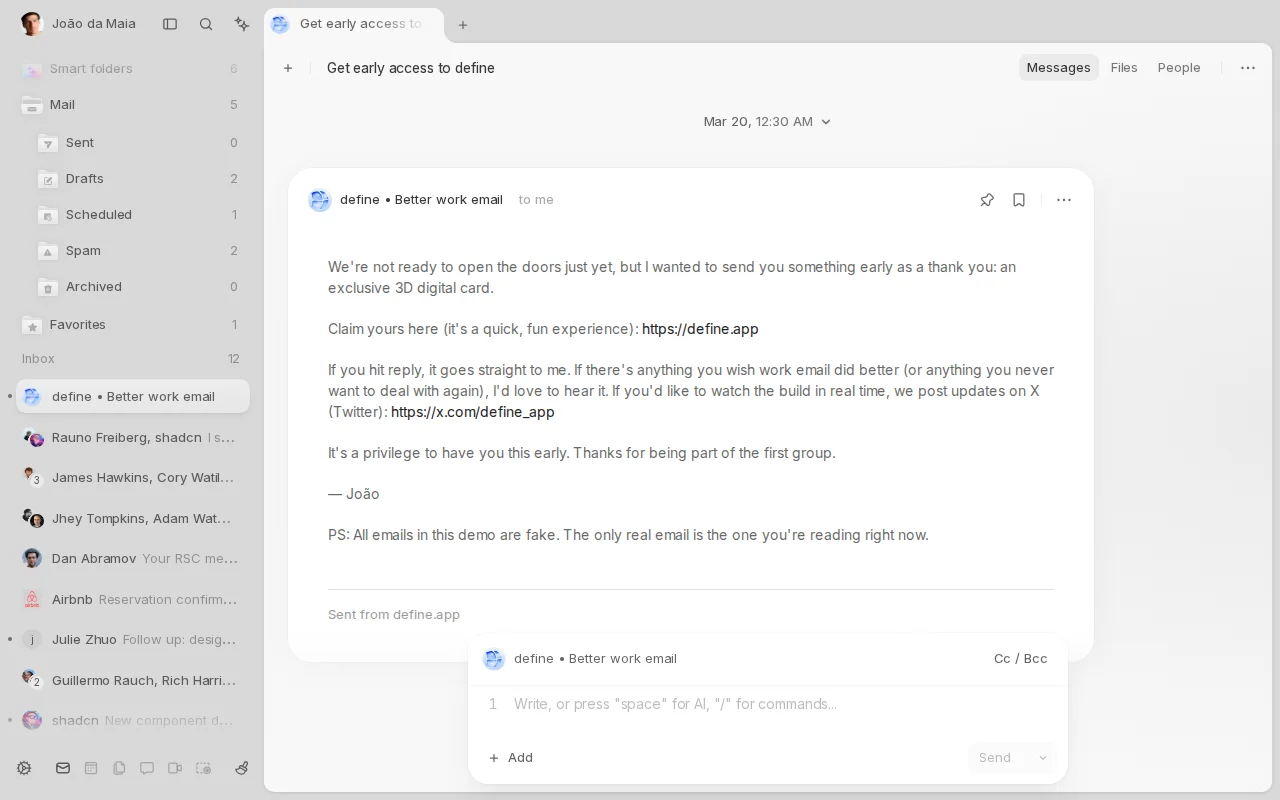Image resolution: width=1280 pixels, height=800 pixels.
Task: Click define sender avatar in message header
Action: 320,200
